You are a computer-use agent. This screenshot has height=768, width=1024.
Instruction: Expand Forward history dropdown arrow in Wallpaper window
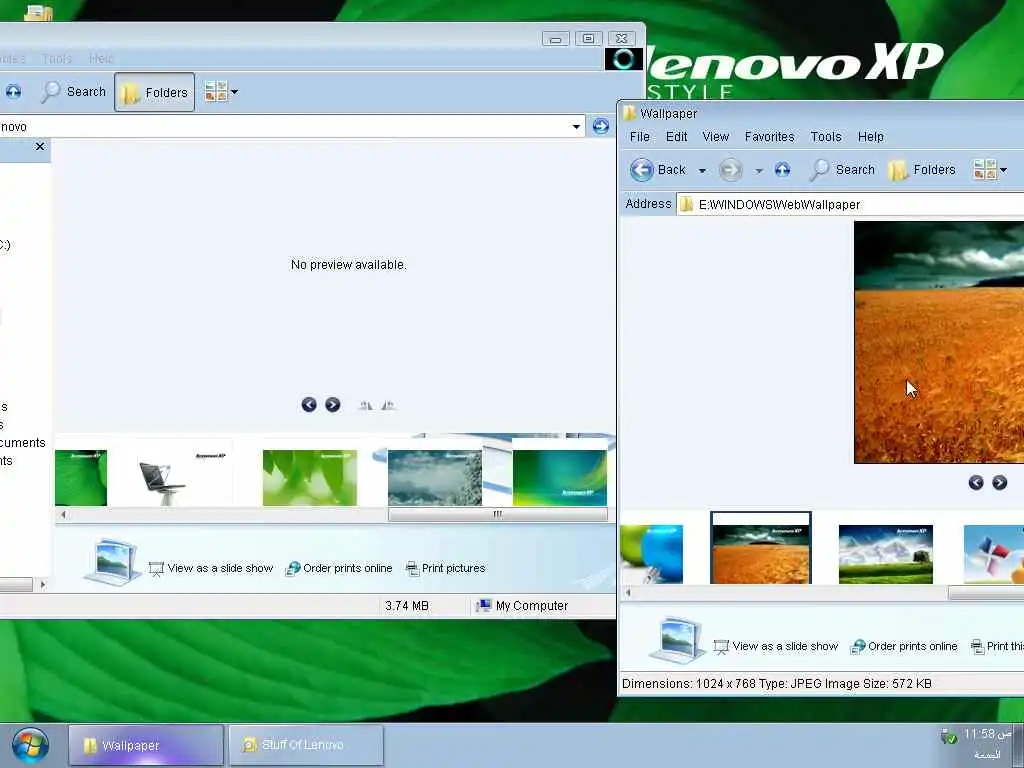coord(759,171)
